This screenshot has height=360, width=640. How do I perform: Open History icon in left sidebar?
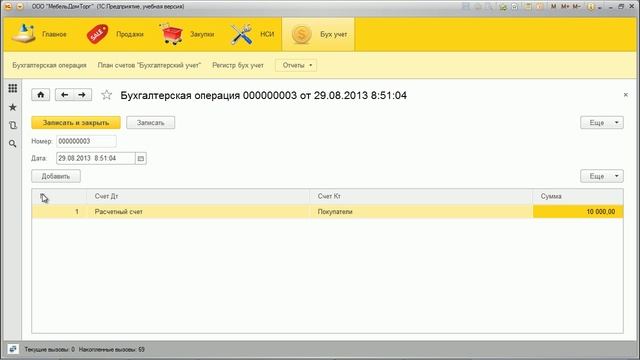point(13,125)
